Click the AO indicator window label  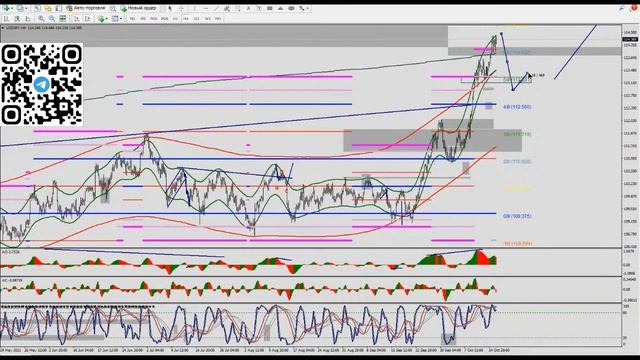pyautogui.click(x=10, y=252)
